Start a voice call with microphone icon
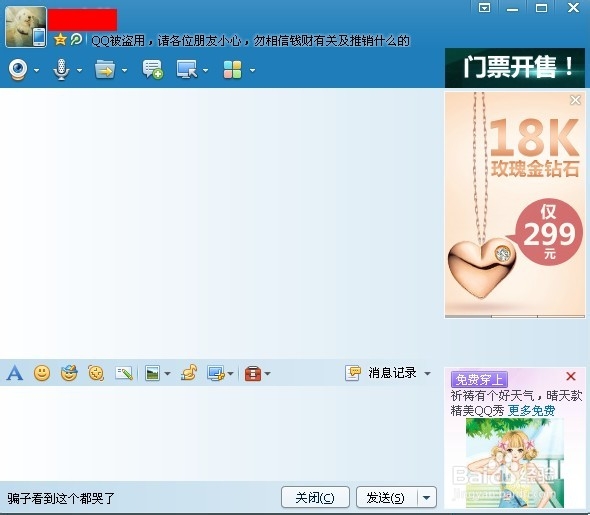Image resolution: width=590 pixels, height=515 pixels. pos(61,70)
